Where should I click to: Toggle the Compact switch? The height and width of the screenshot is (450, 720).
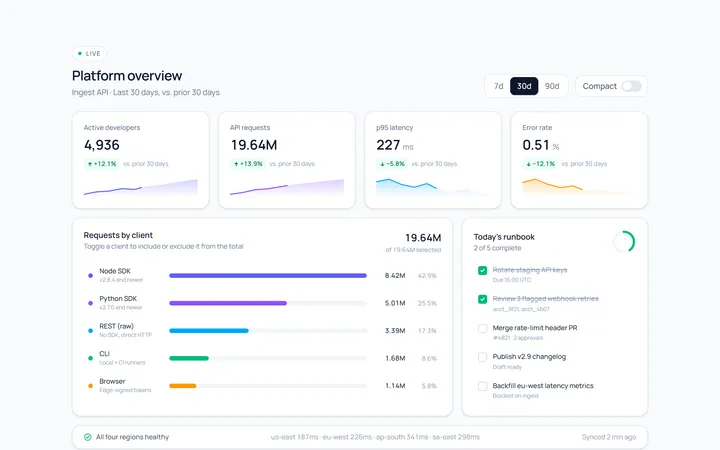click(x=631, y=86)
